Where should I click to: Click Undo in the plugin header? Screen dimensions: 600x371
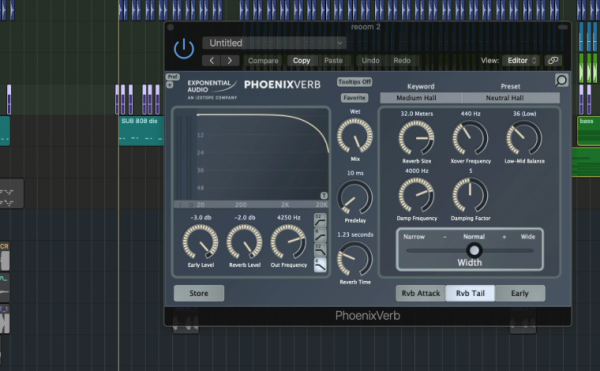tap(370, 60)
